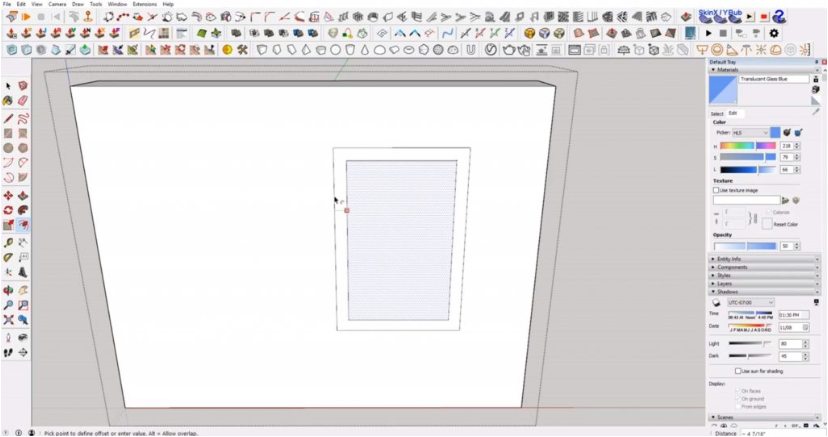Activate the Scale tool
This screenshot has height=437, width=828.
coord(8,225)
